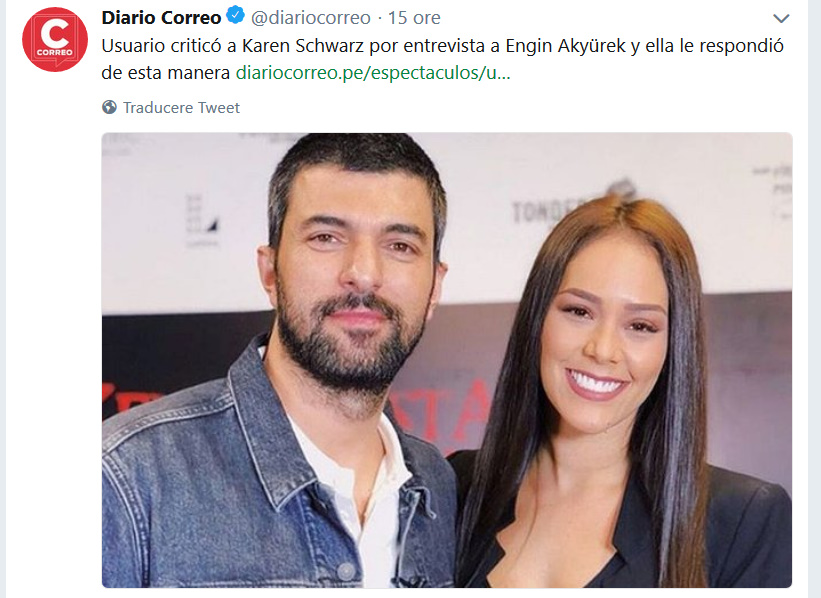Open tweet options via the chevron arrow
This screenshot has height=598, width=821.
pos(781,18)
